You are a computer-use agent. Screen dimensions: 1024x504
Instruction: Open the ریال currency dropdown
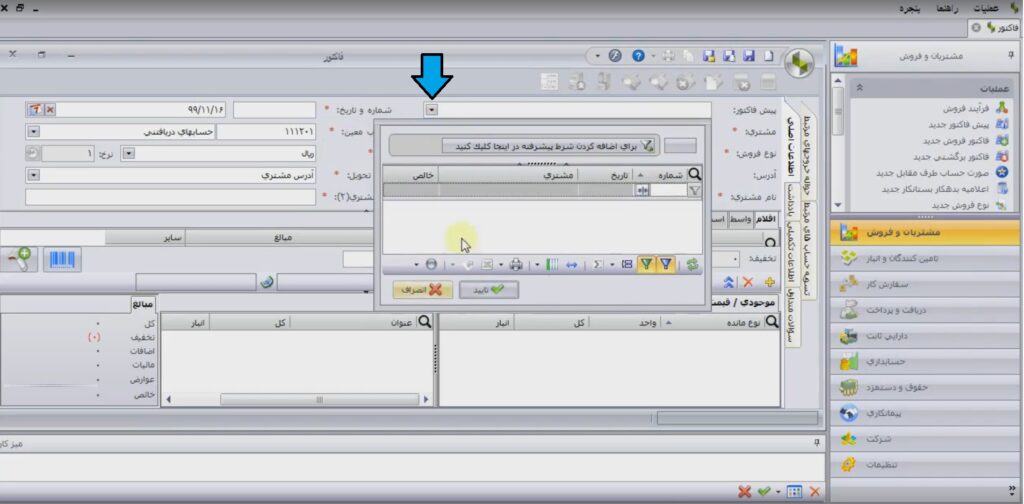coord(129,154)
